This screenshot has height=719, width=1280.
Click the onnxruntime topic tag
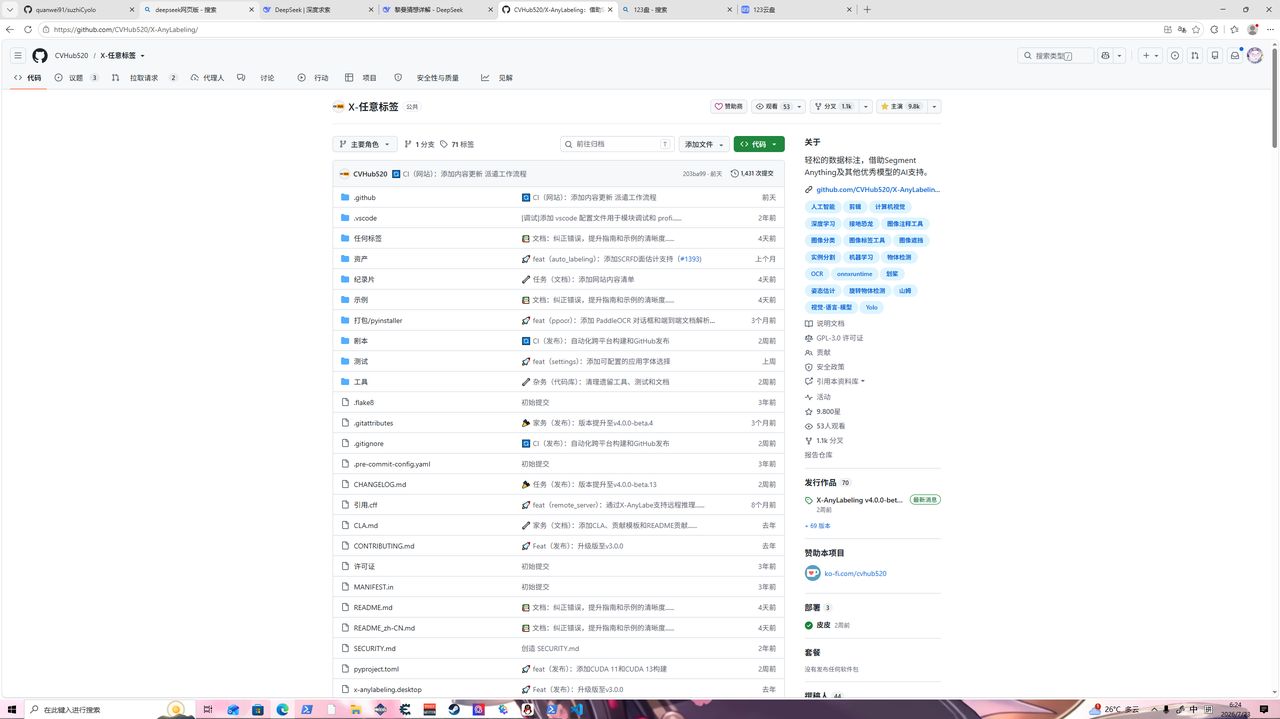855,274
